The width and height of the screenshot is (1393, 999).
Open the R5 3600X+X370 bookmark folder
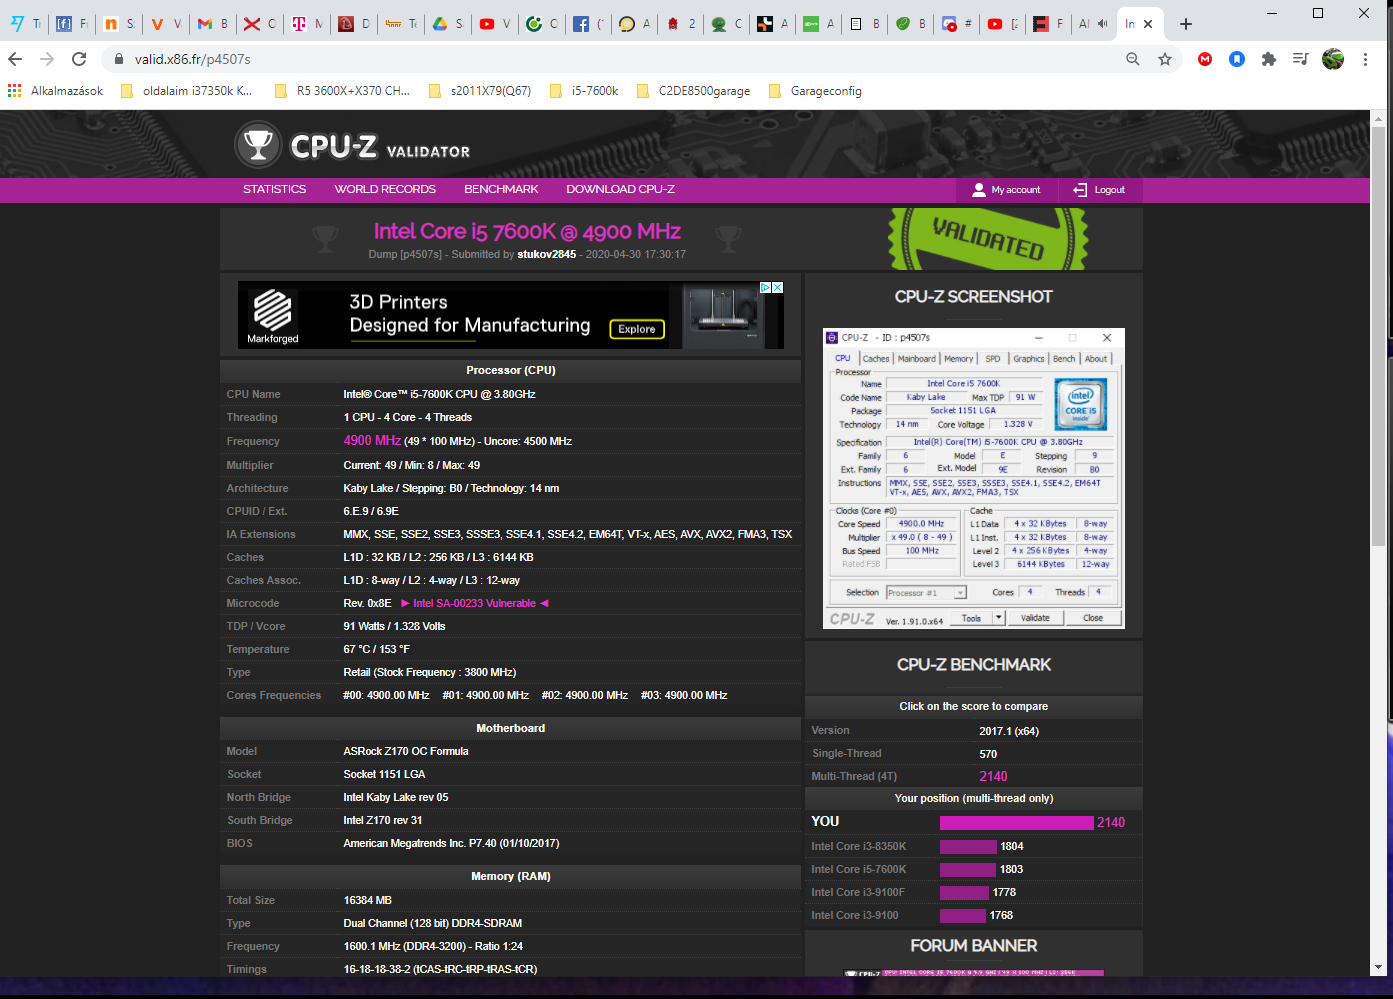342,91
